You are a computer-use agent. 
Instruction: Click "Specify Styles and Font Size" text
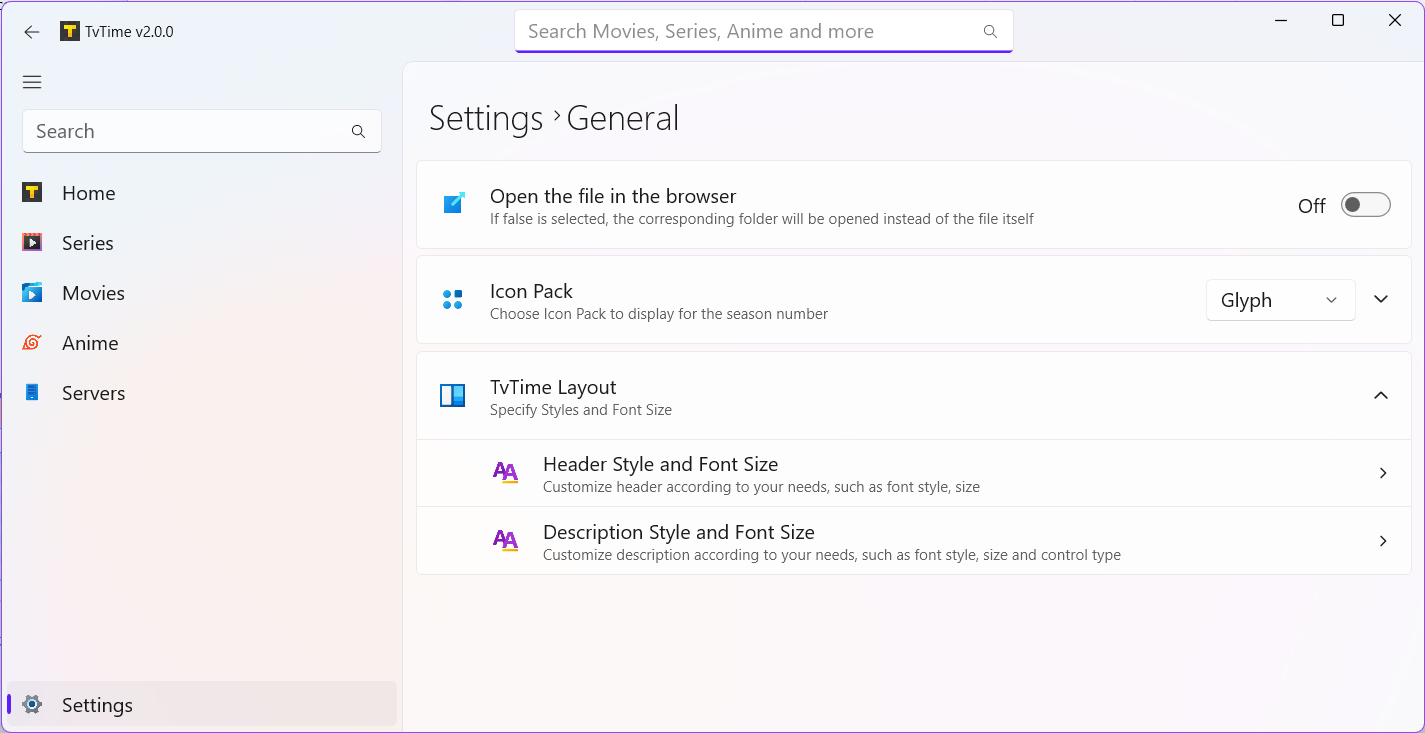click(581, 410)
